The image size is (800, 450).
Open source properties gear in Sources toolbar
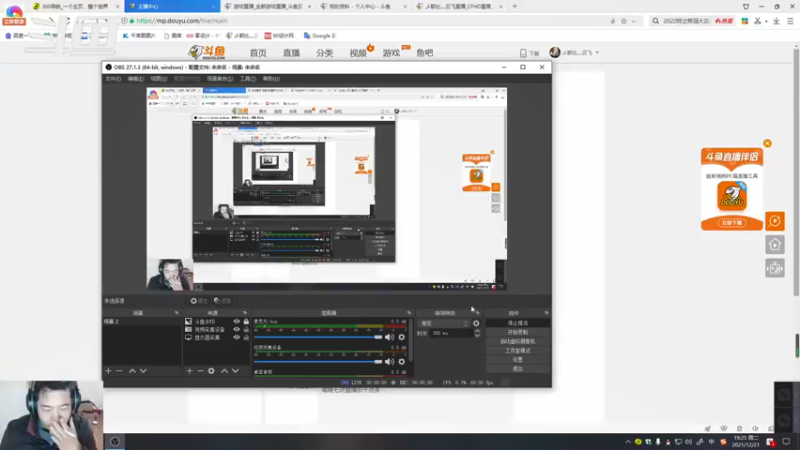tap(211, 371)
